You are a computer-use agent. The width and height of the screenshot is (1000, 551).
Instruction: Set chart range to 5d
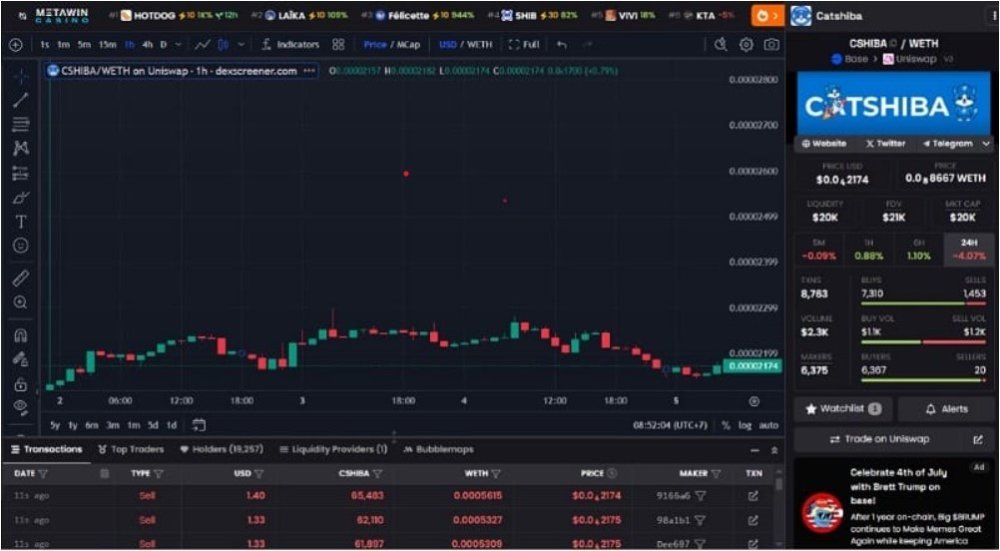[x=153, y=425]
